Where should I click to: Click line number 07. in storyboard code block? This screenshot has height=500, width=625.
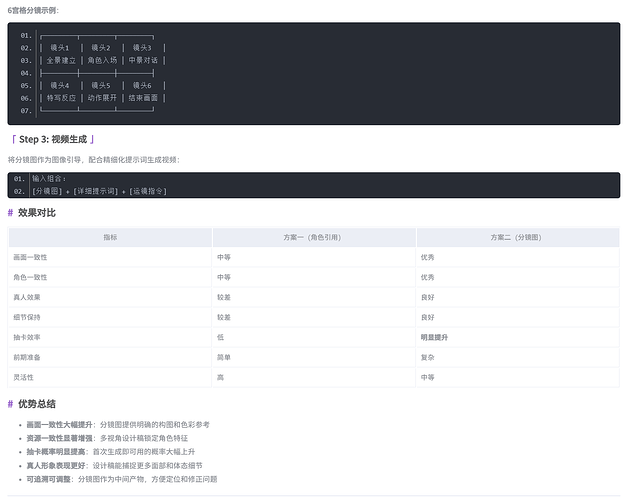(x=26, y=110)
